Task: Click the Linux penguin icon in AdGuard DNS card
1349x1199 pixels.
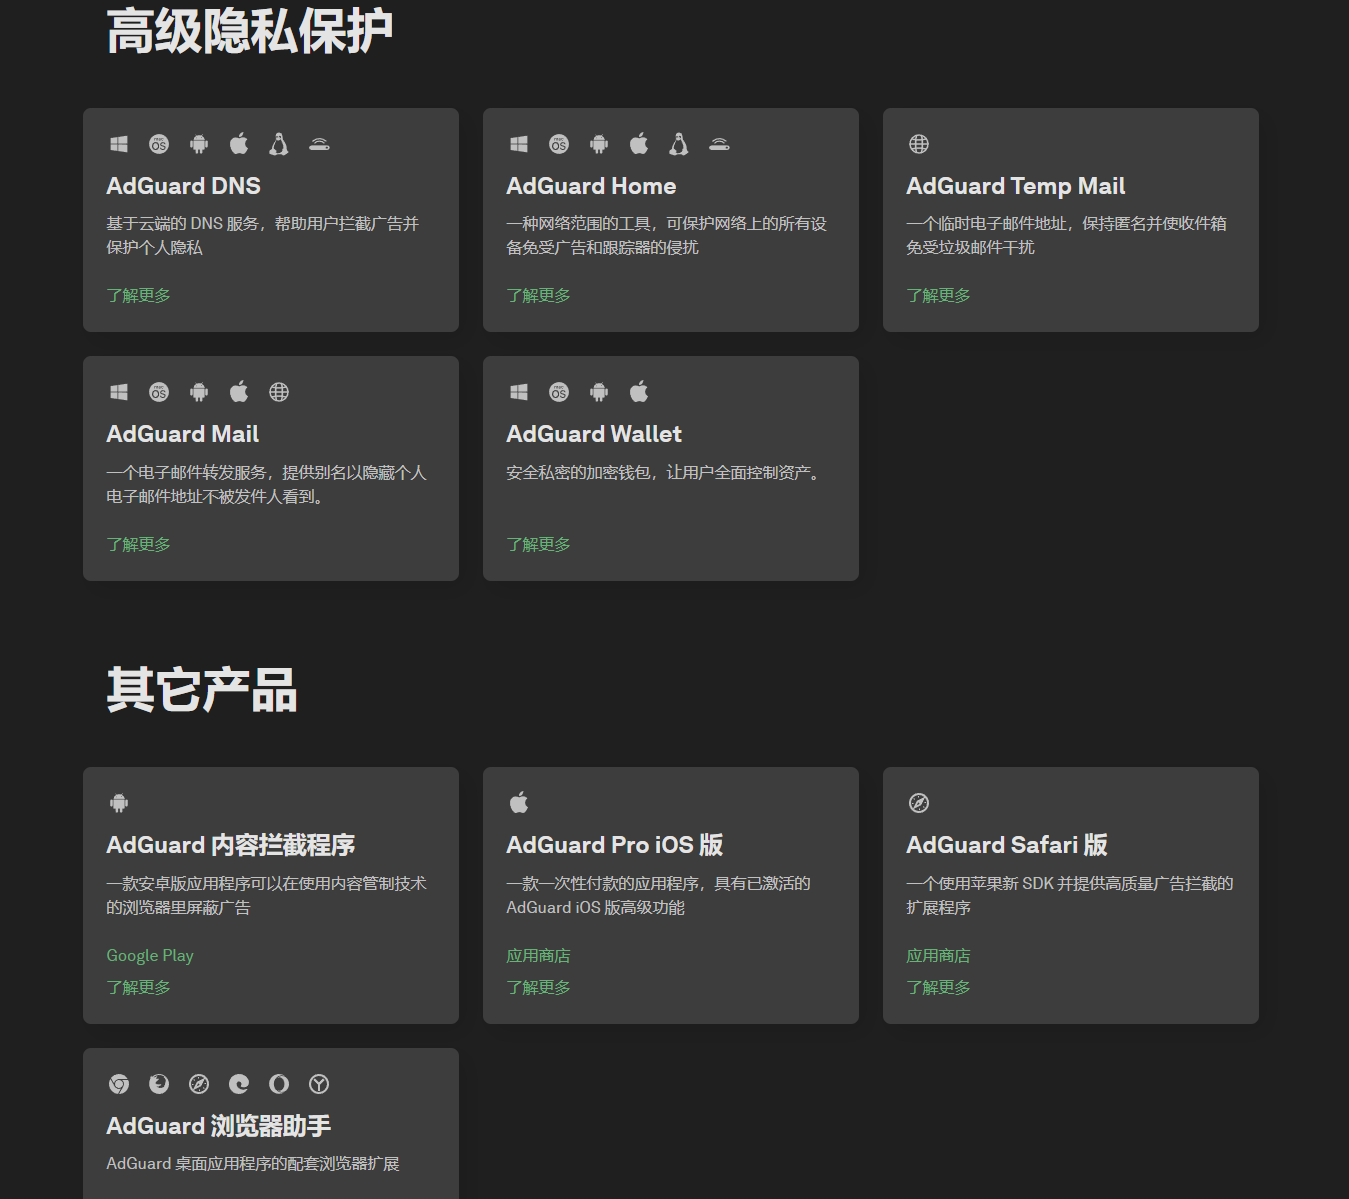Action: [x=279, y=144]
